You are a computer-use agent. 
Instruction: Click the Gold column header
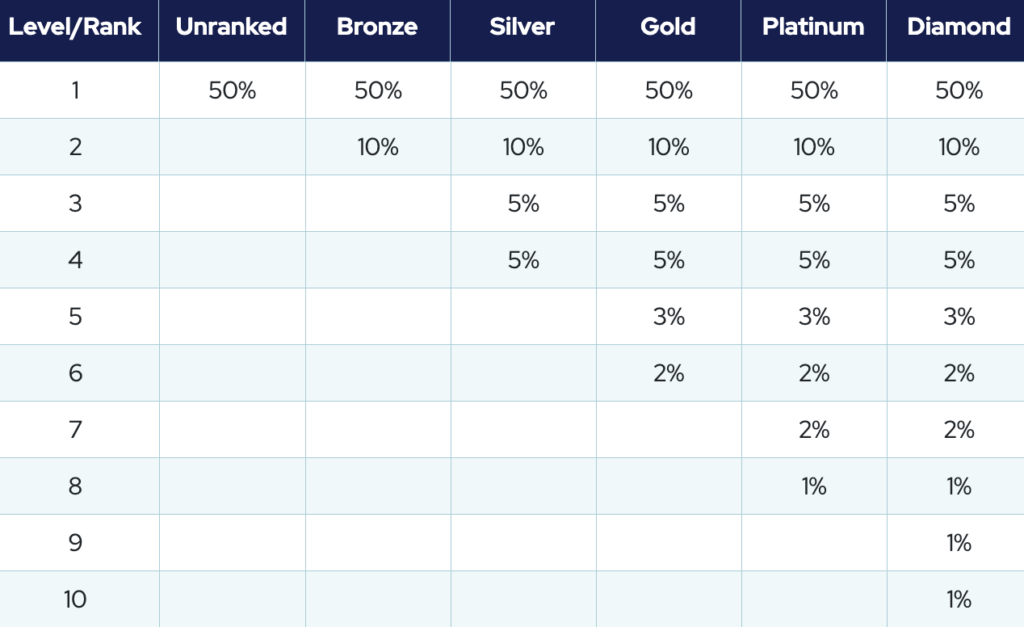coord(668,27)
